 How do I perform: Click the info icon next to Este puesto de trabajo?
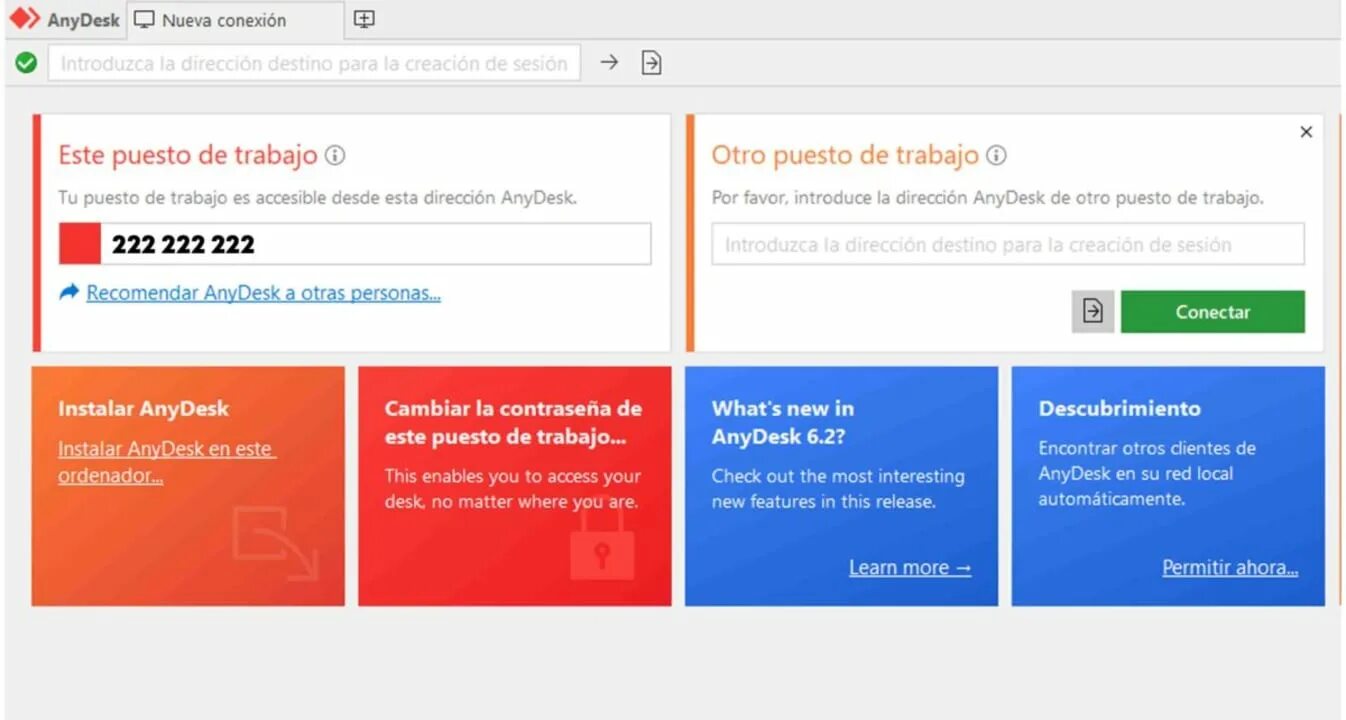(x=335, y=156)
